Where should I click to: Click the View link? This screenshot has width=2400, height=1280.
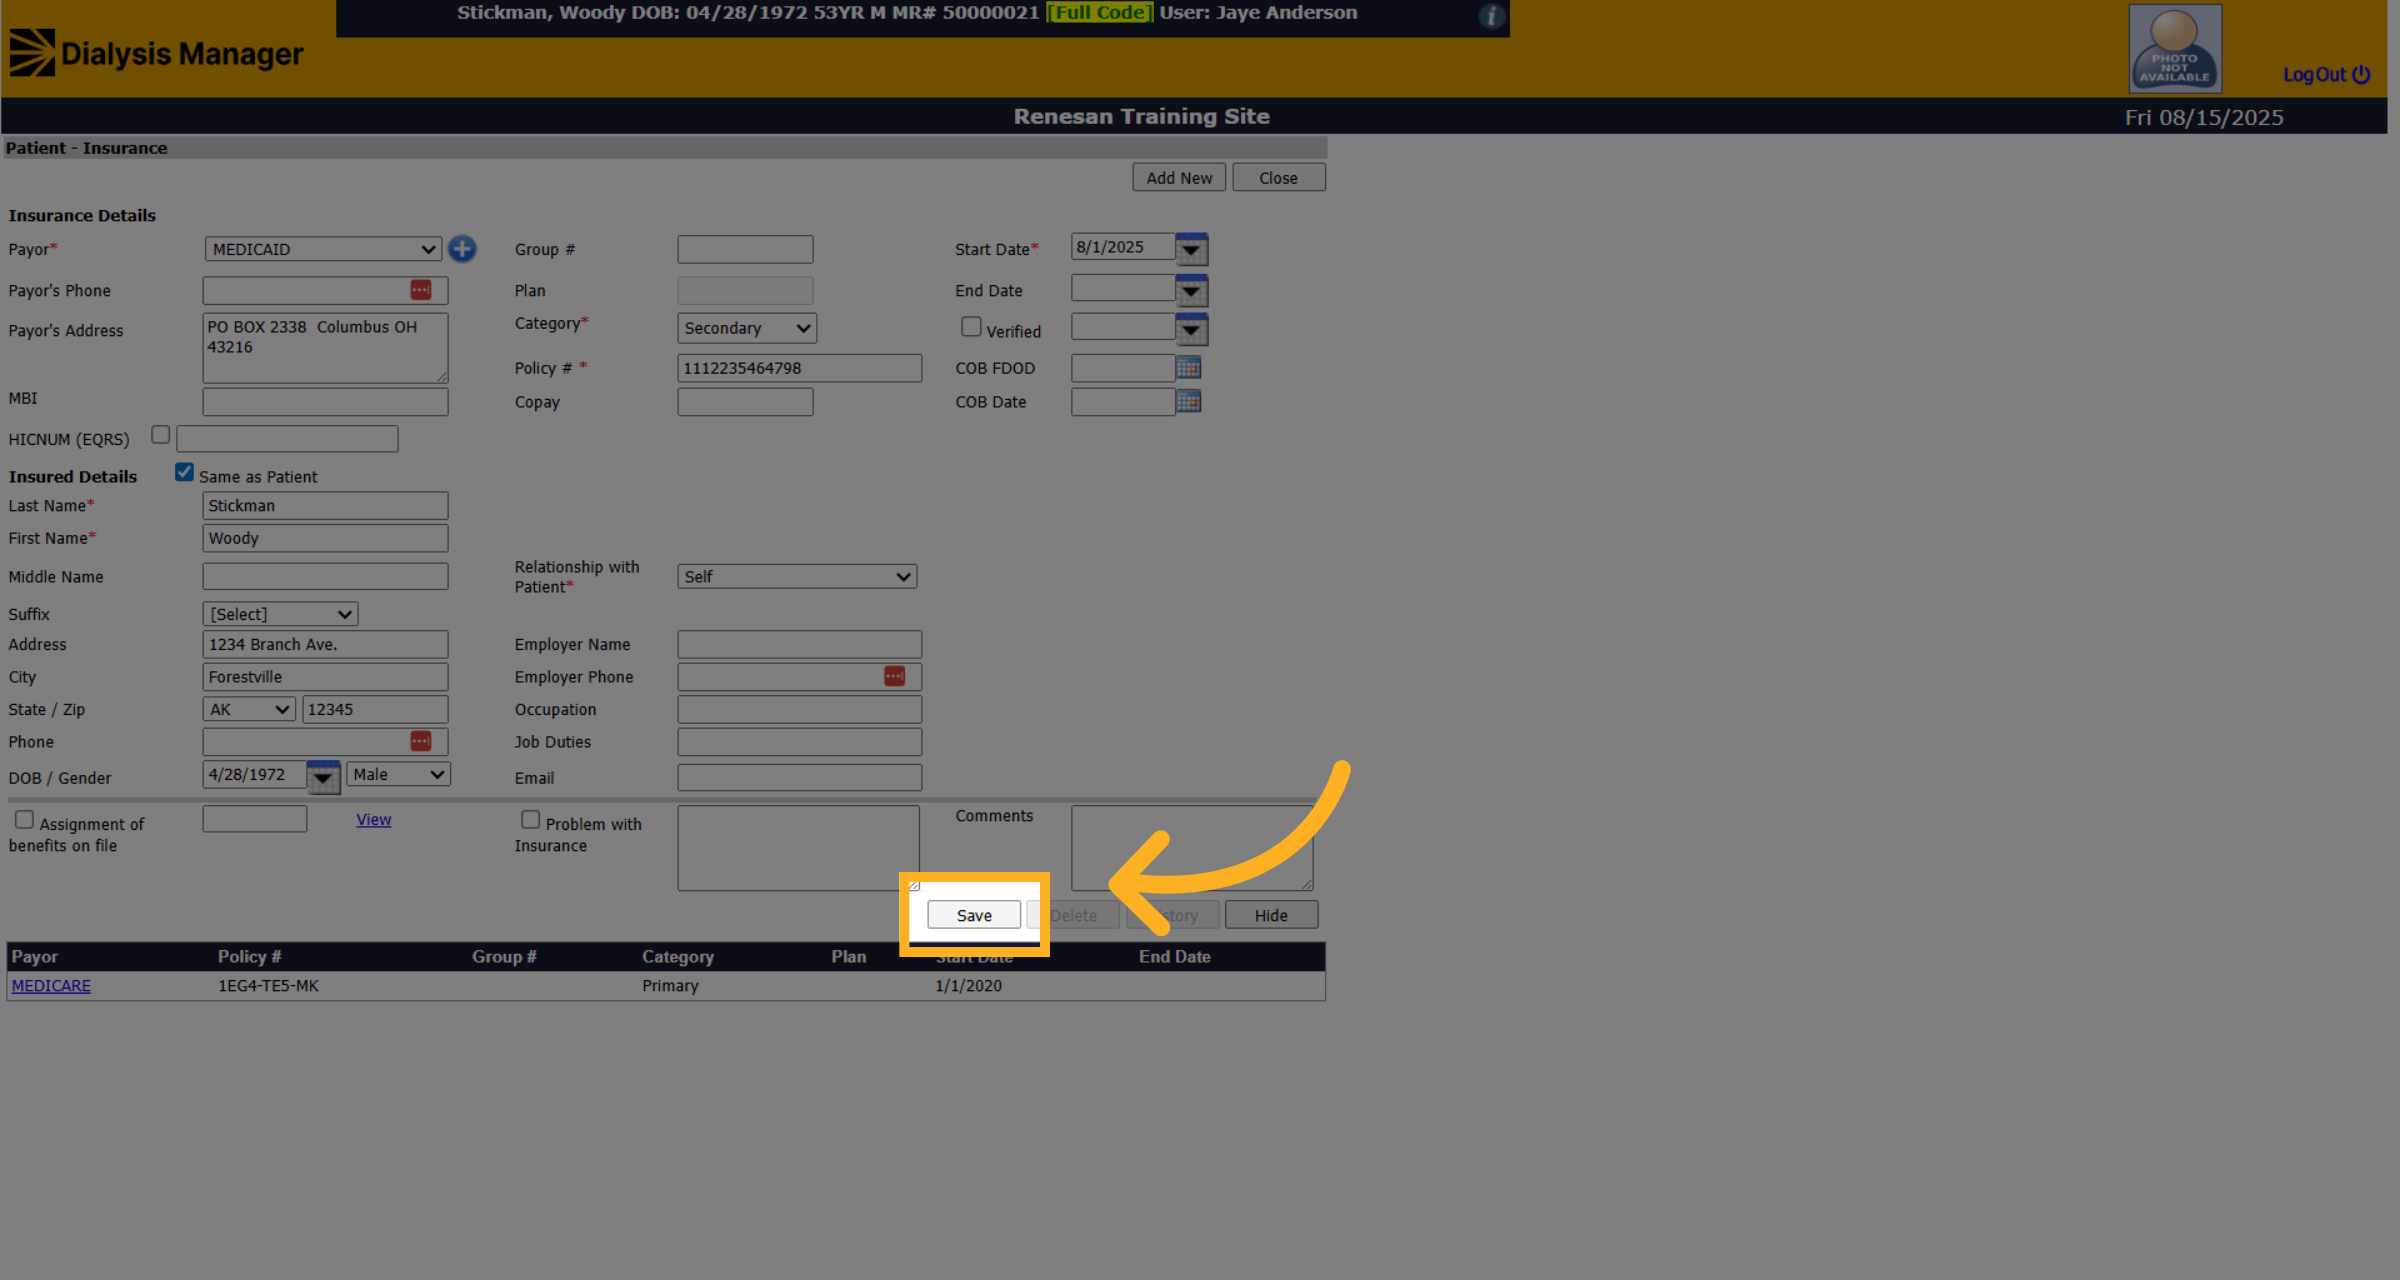(374, 819)
